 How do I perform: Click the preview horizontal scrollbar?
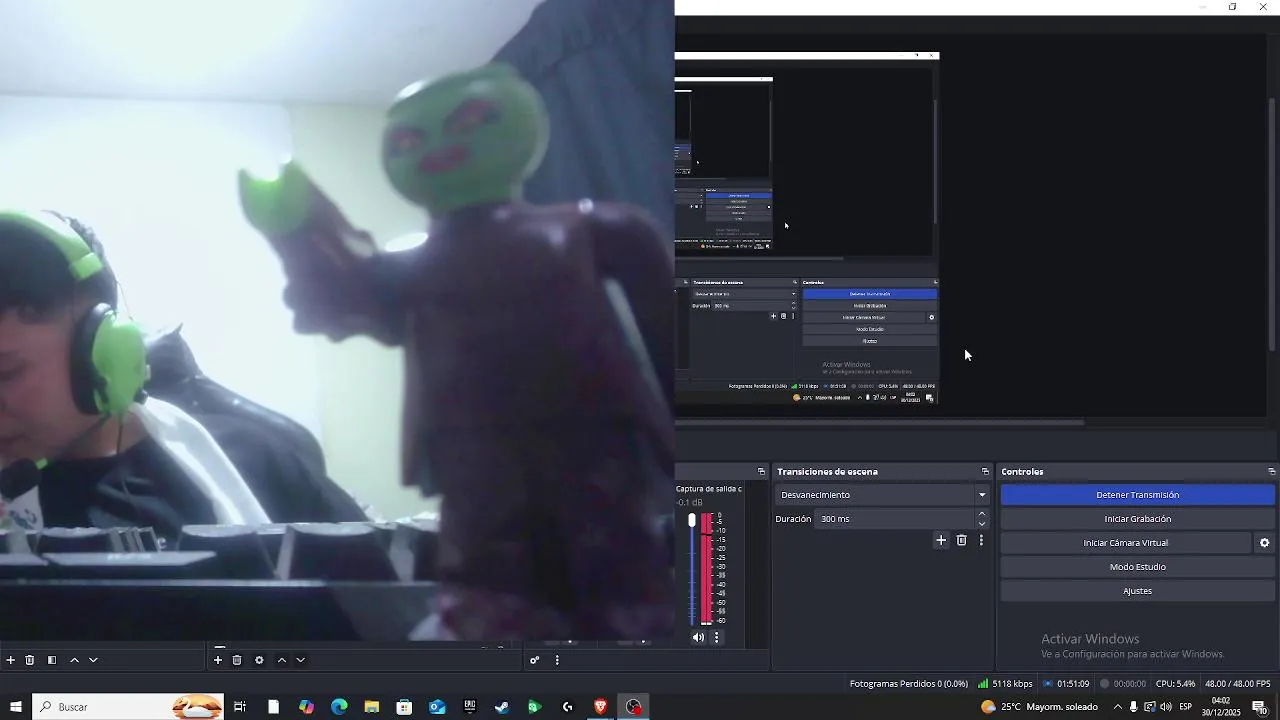[x=880, y=422]
